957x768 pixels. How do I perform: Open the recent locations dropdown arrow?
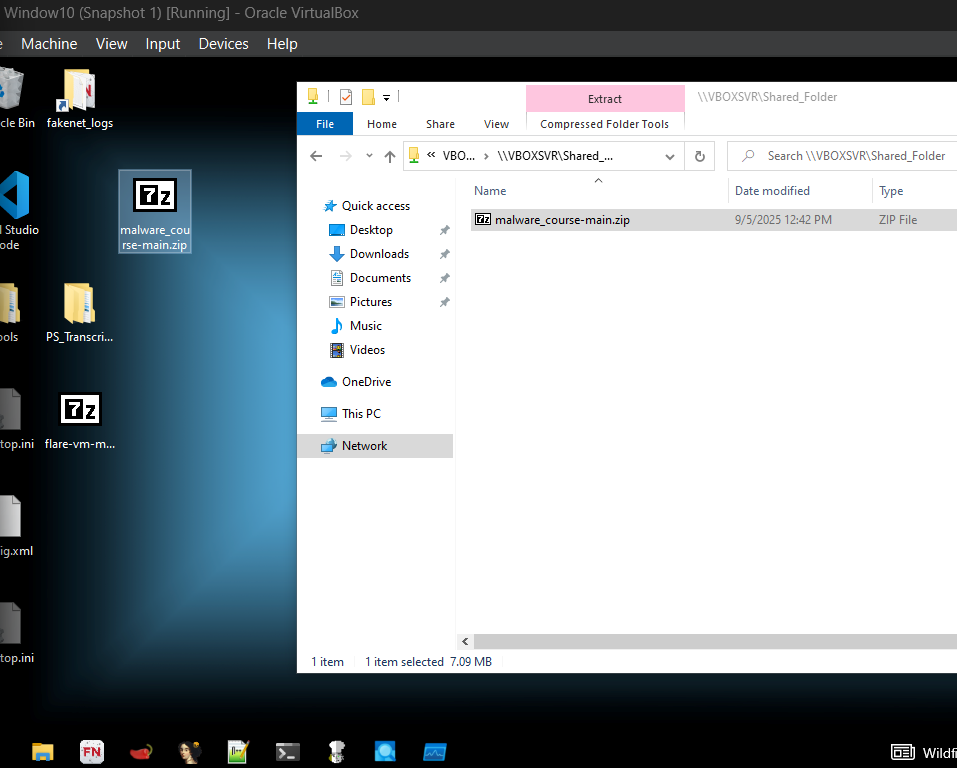point(369,156)
